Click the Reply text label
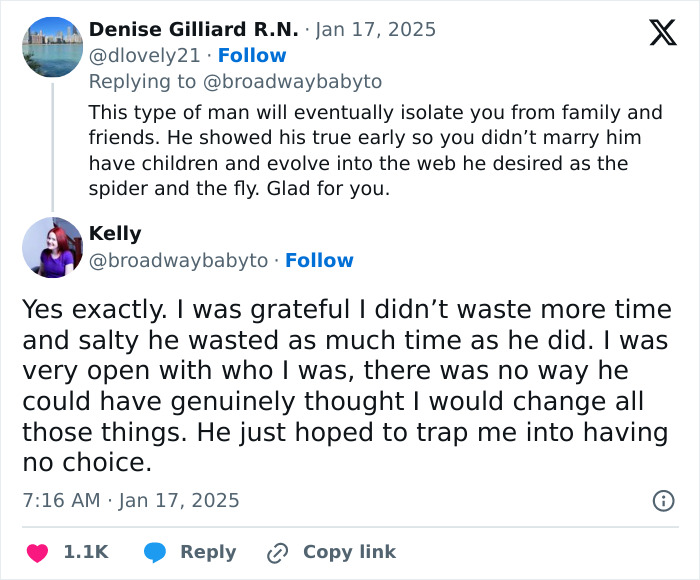 (208, 552)
